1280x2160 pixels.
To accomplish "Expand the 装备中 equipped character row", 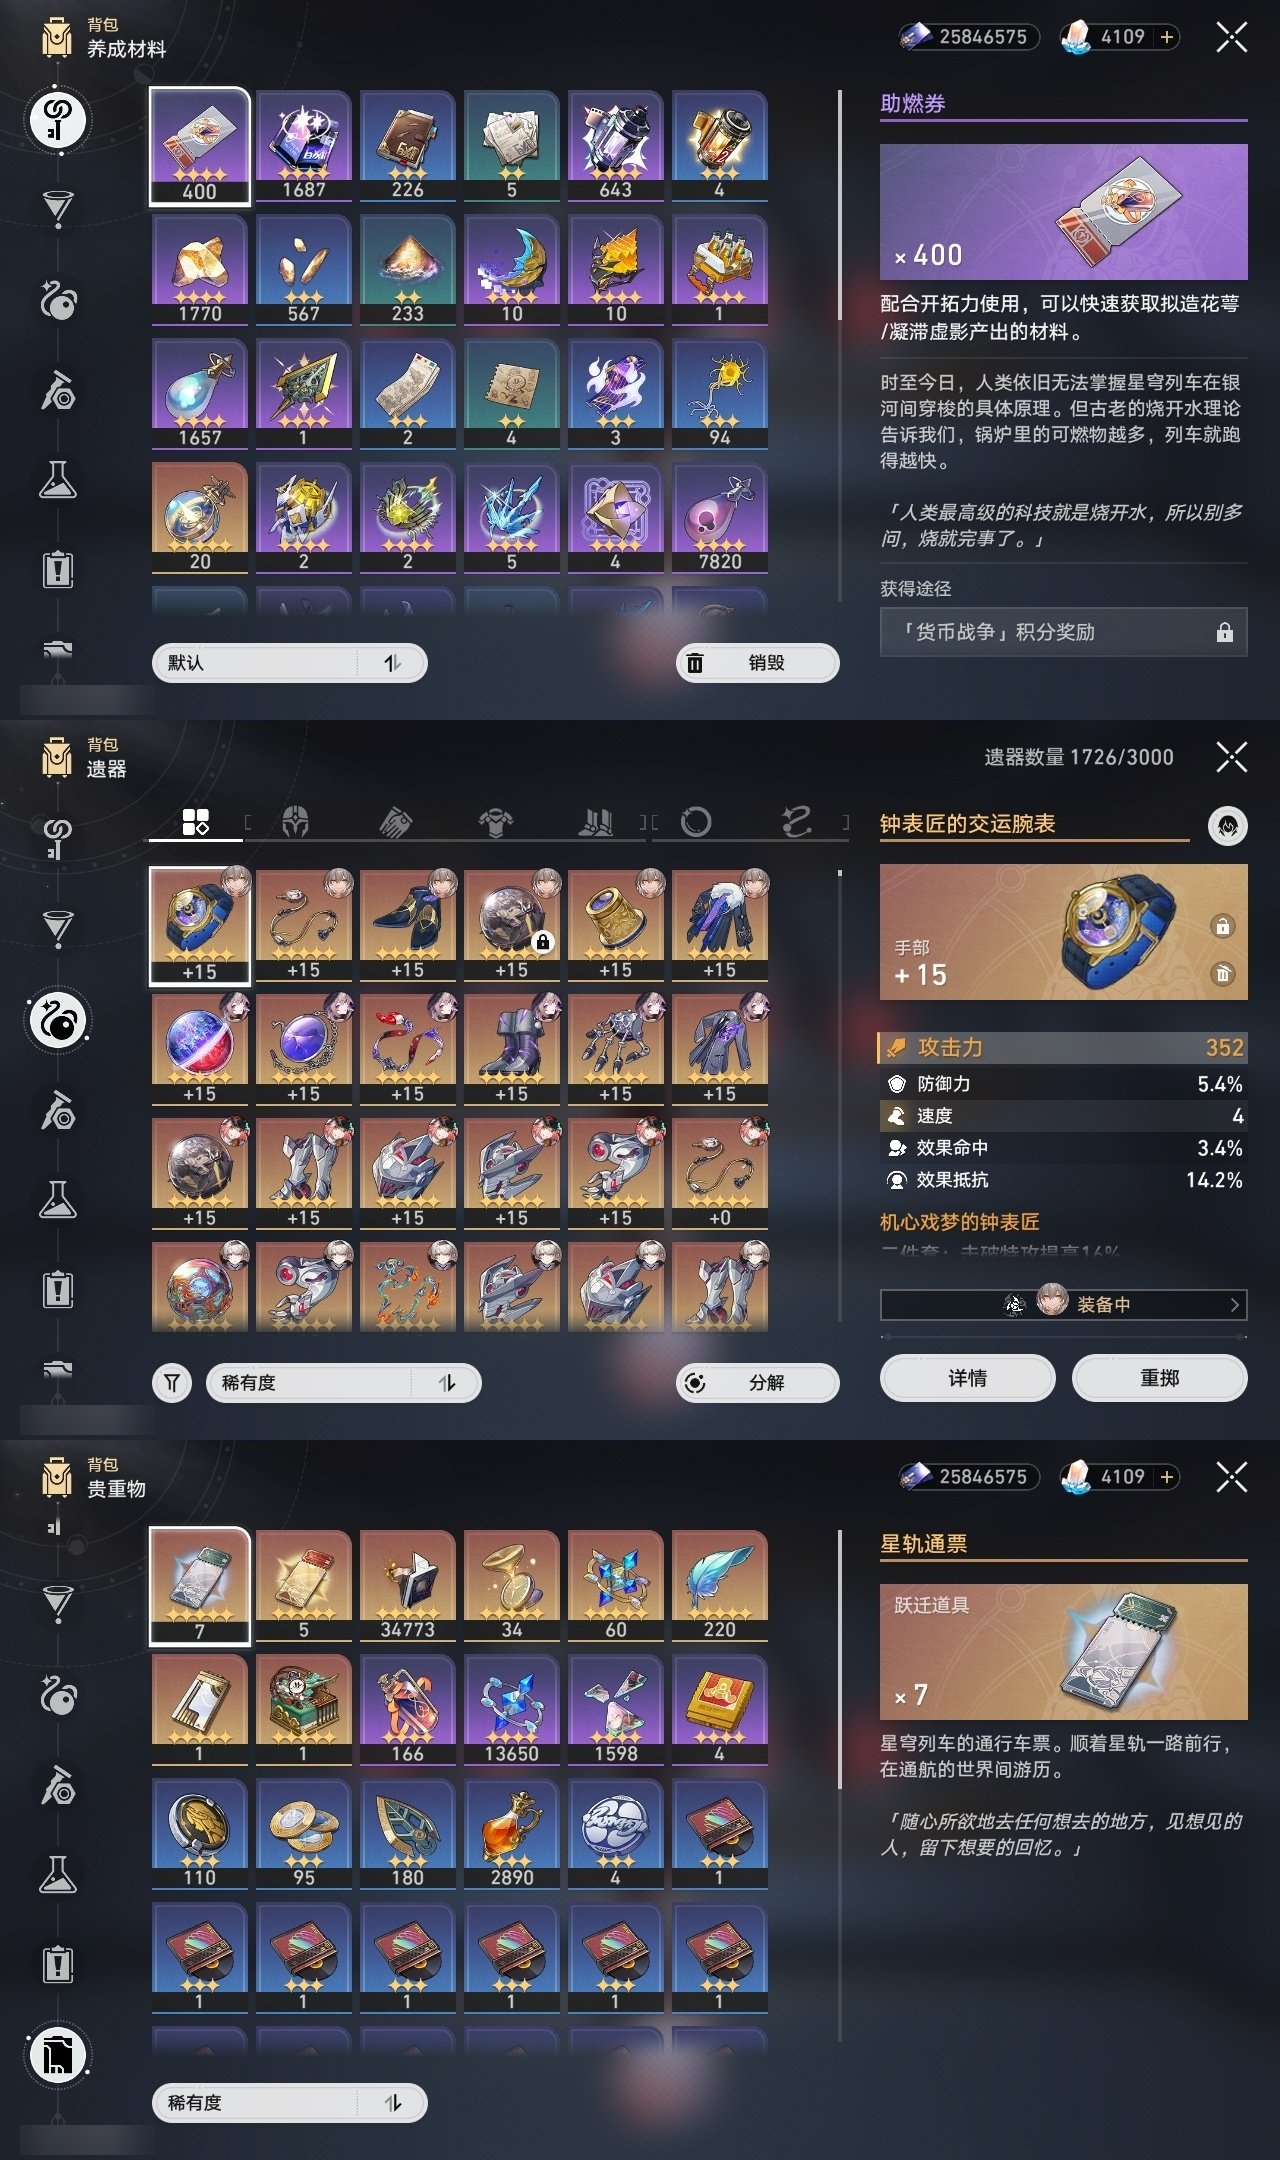I will [x=1063, y=1304].
